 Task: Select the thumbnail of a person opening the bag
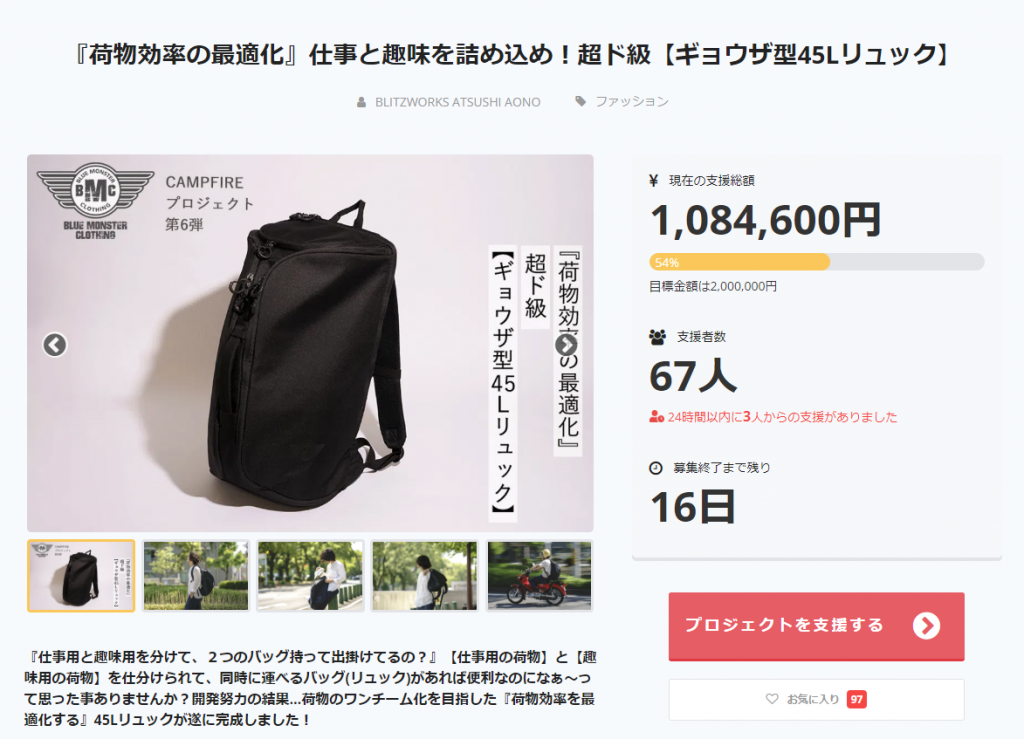click(310, 576)
